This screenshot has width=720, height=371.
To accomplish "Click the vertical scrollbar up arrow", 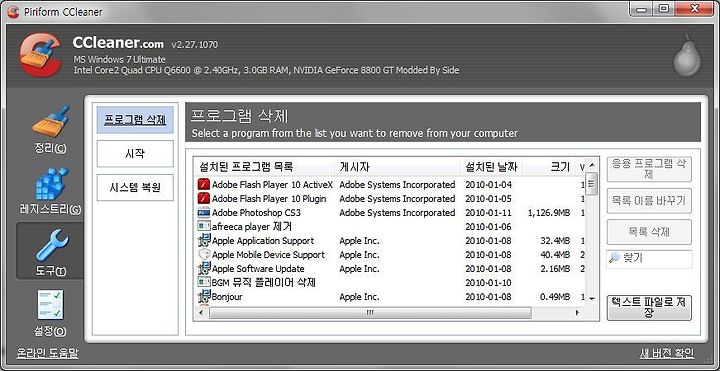I will (x=591, y=165).
